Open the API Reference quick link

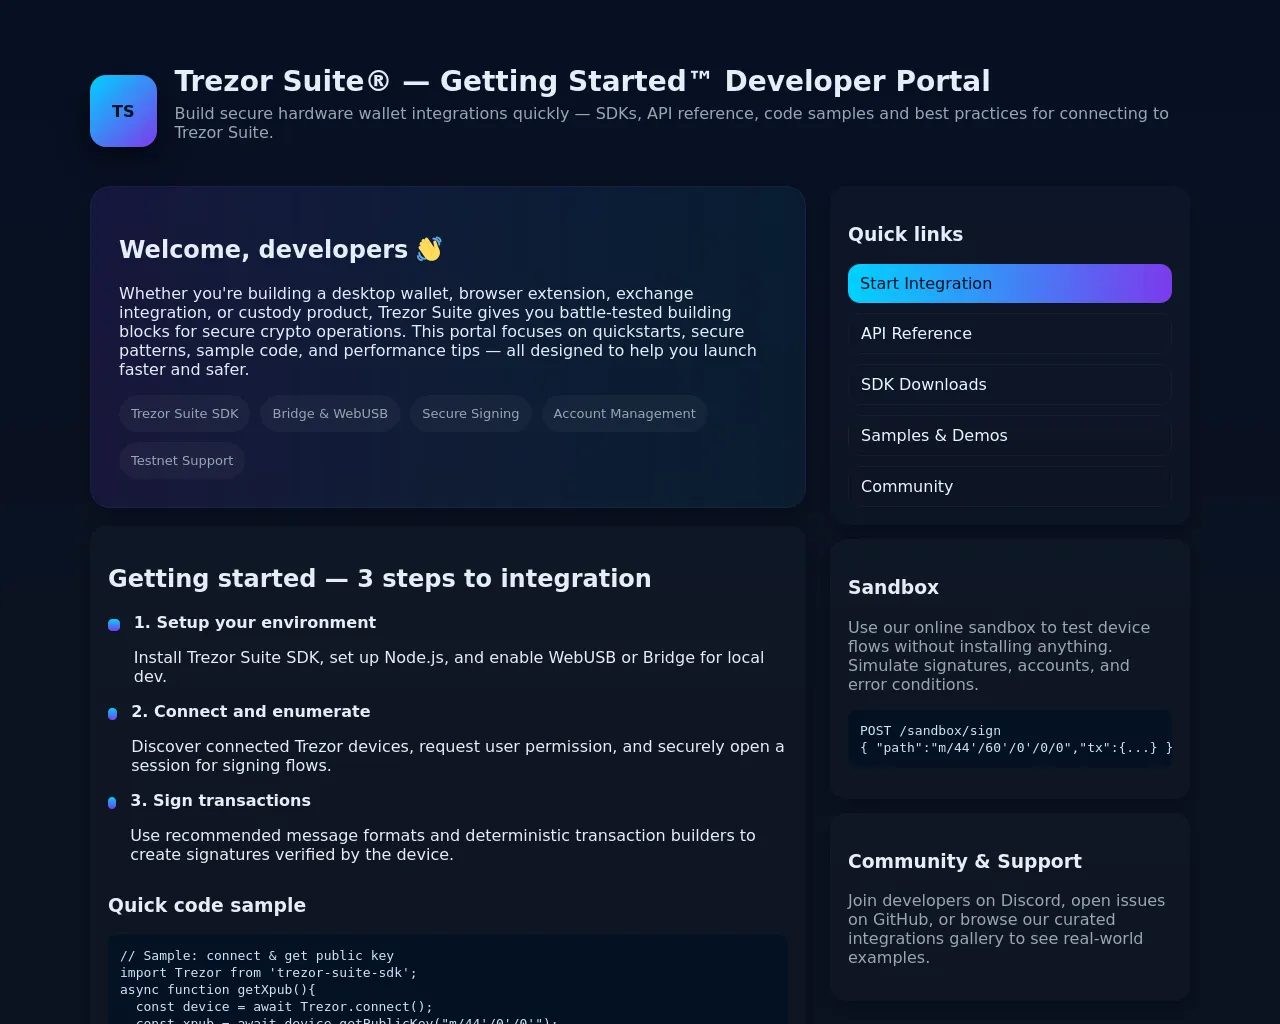[x=1010, y=334]
